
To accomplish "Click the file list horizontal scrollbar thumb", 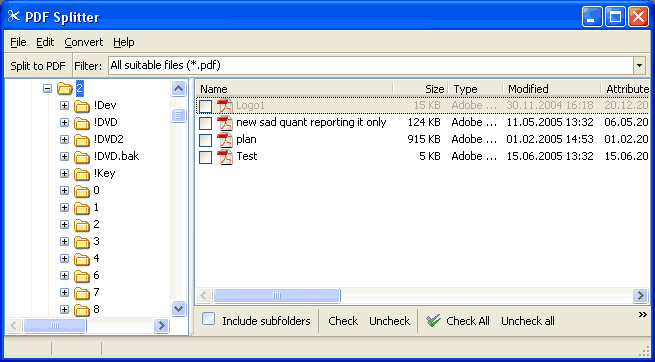I will click(277, 296).
